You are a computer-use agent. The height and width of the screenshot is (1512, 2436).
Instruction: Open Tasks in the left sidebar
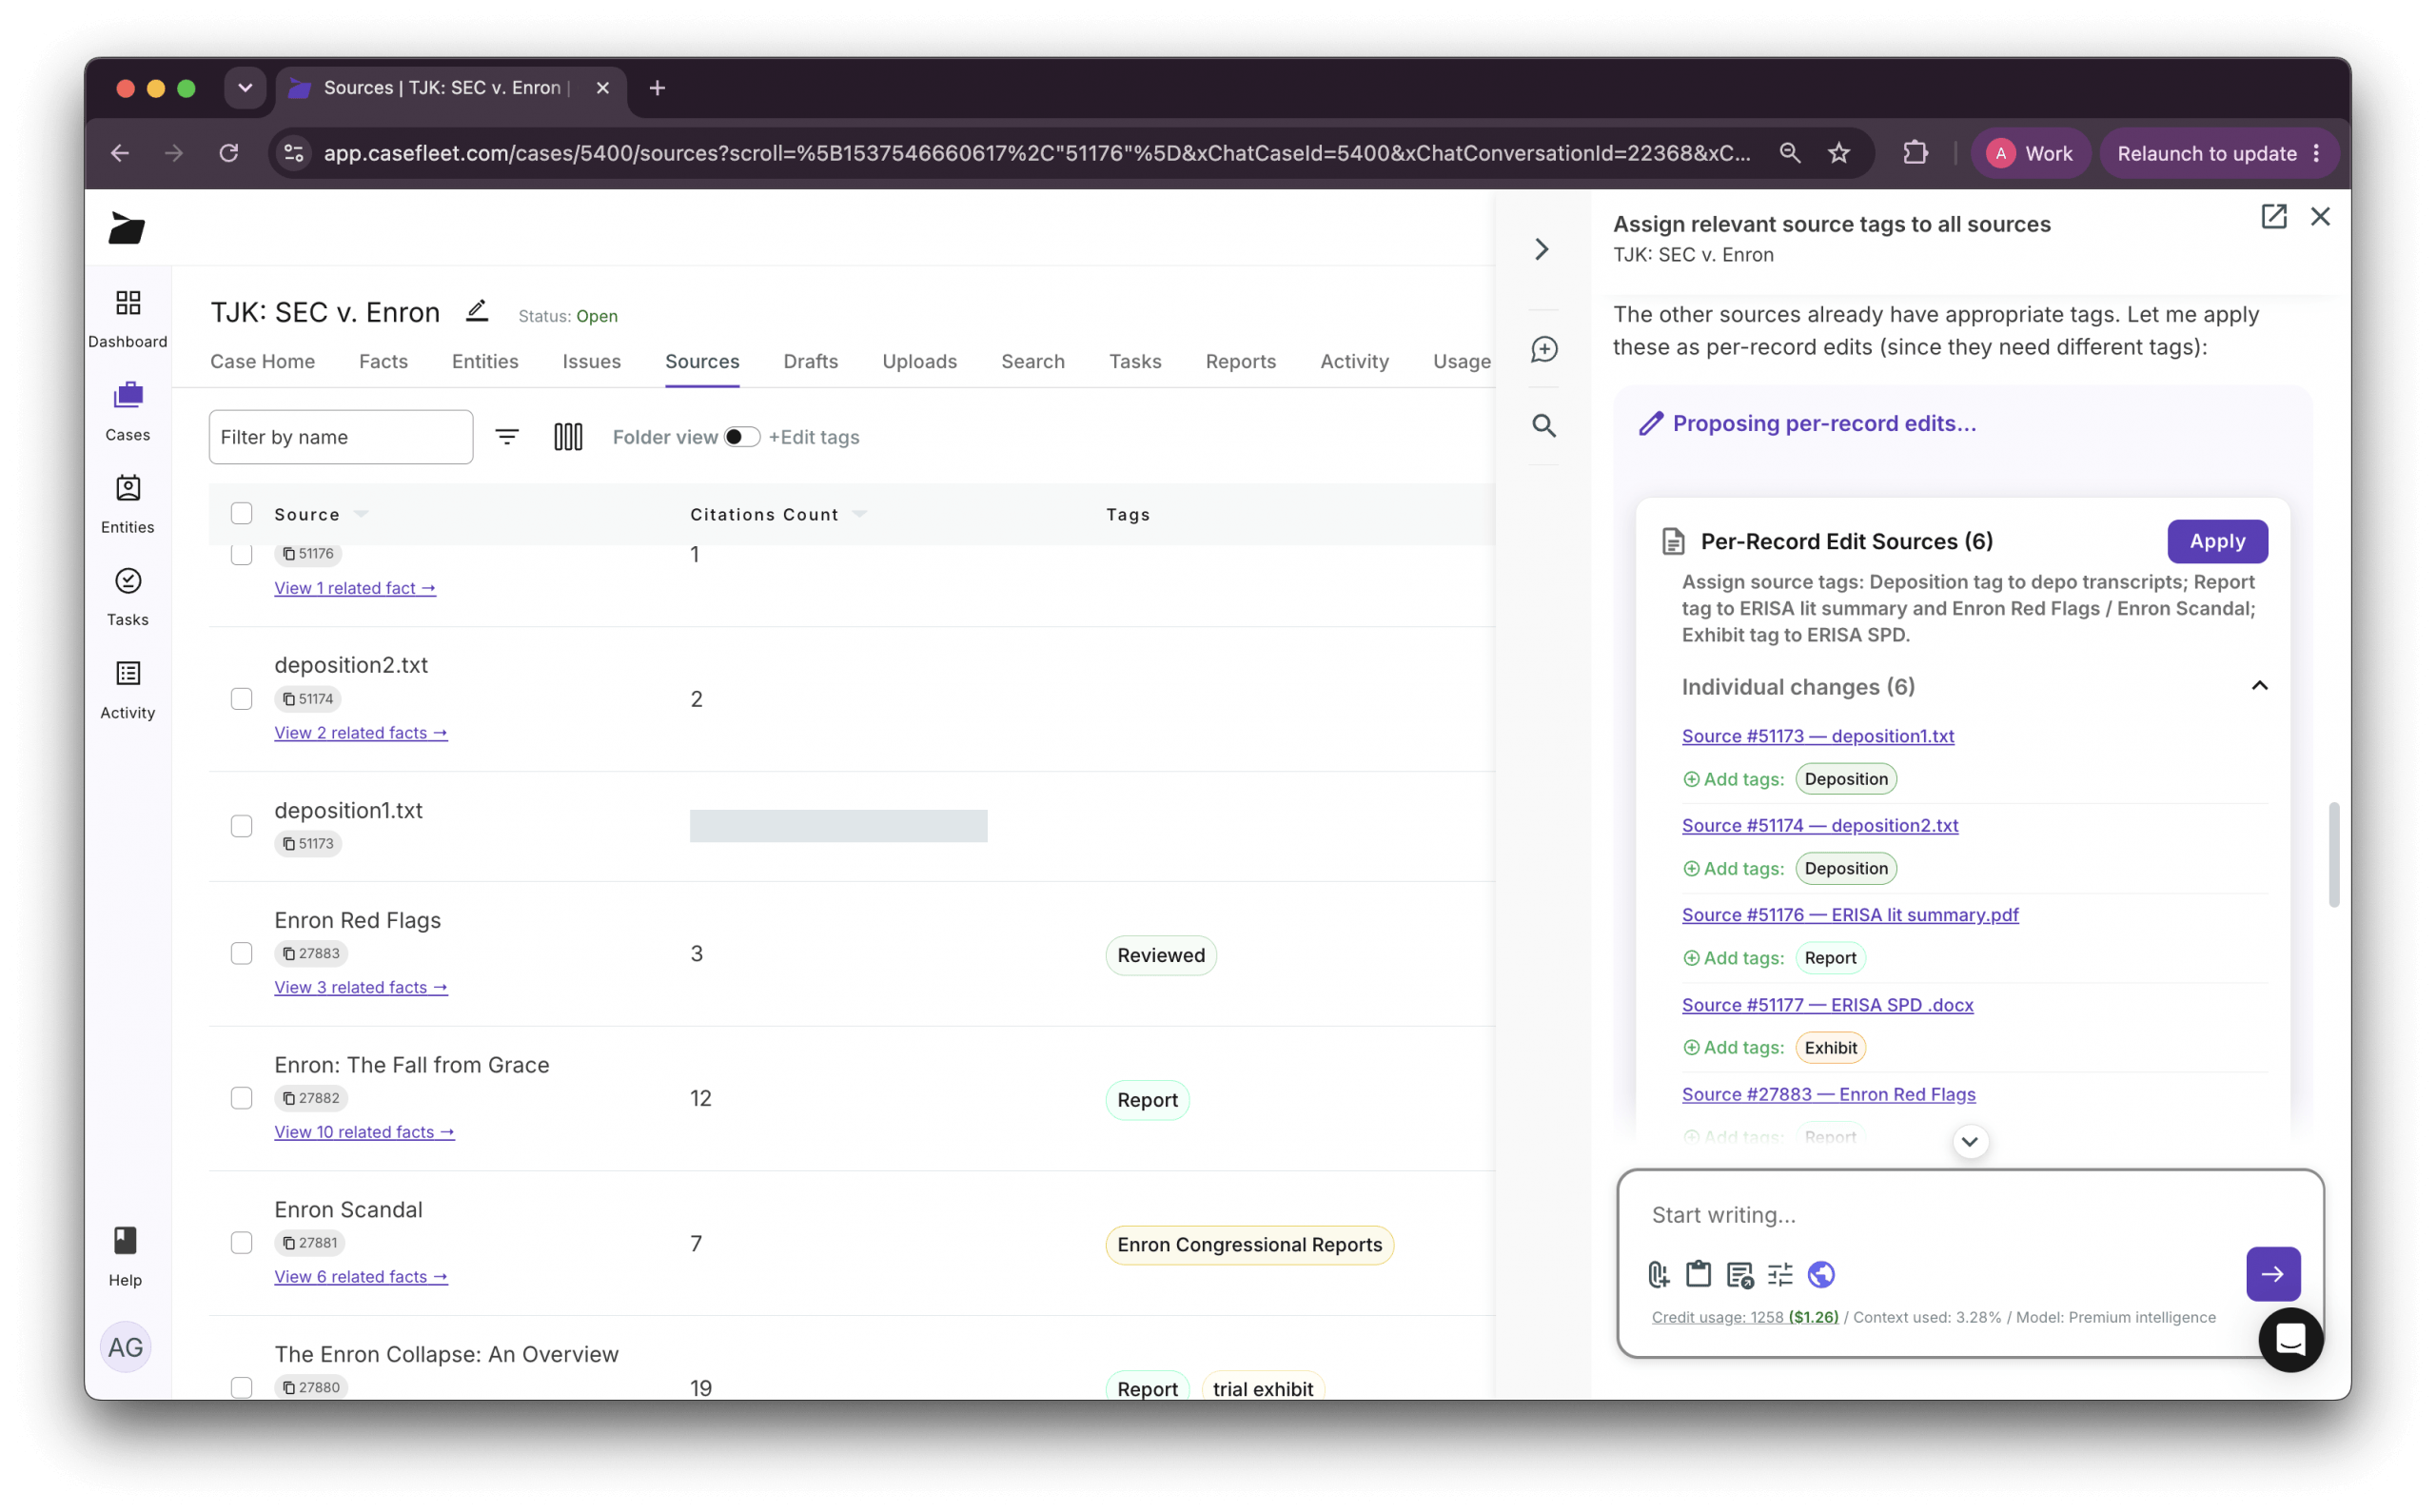pyautogui.click(x=128, y=597)
